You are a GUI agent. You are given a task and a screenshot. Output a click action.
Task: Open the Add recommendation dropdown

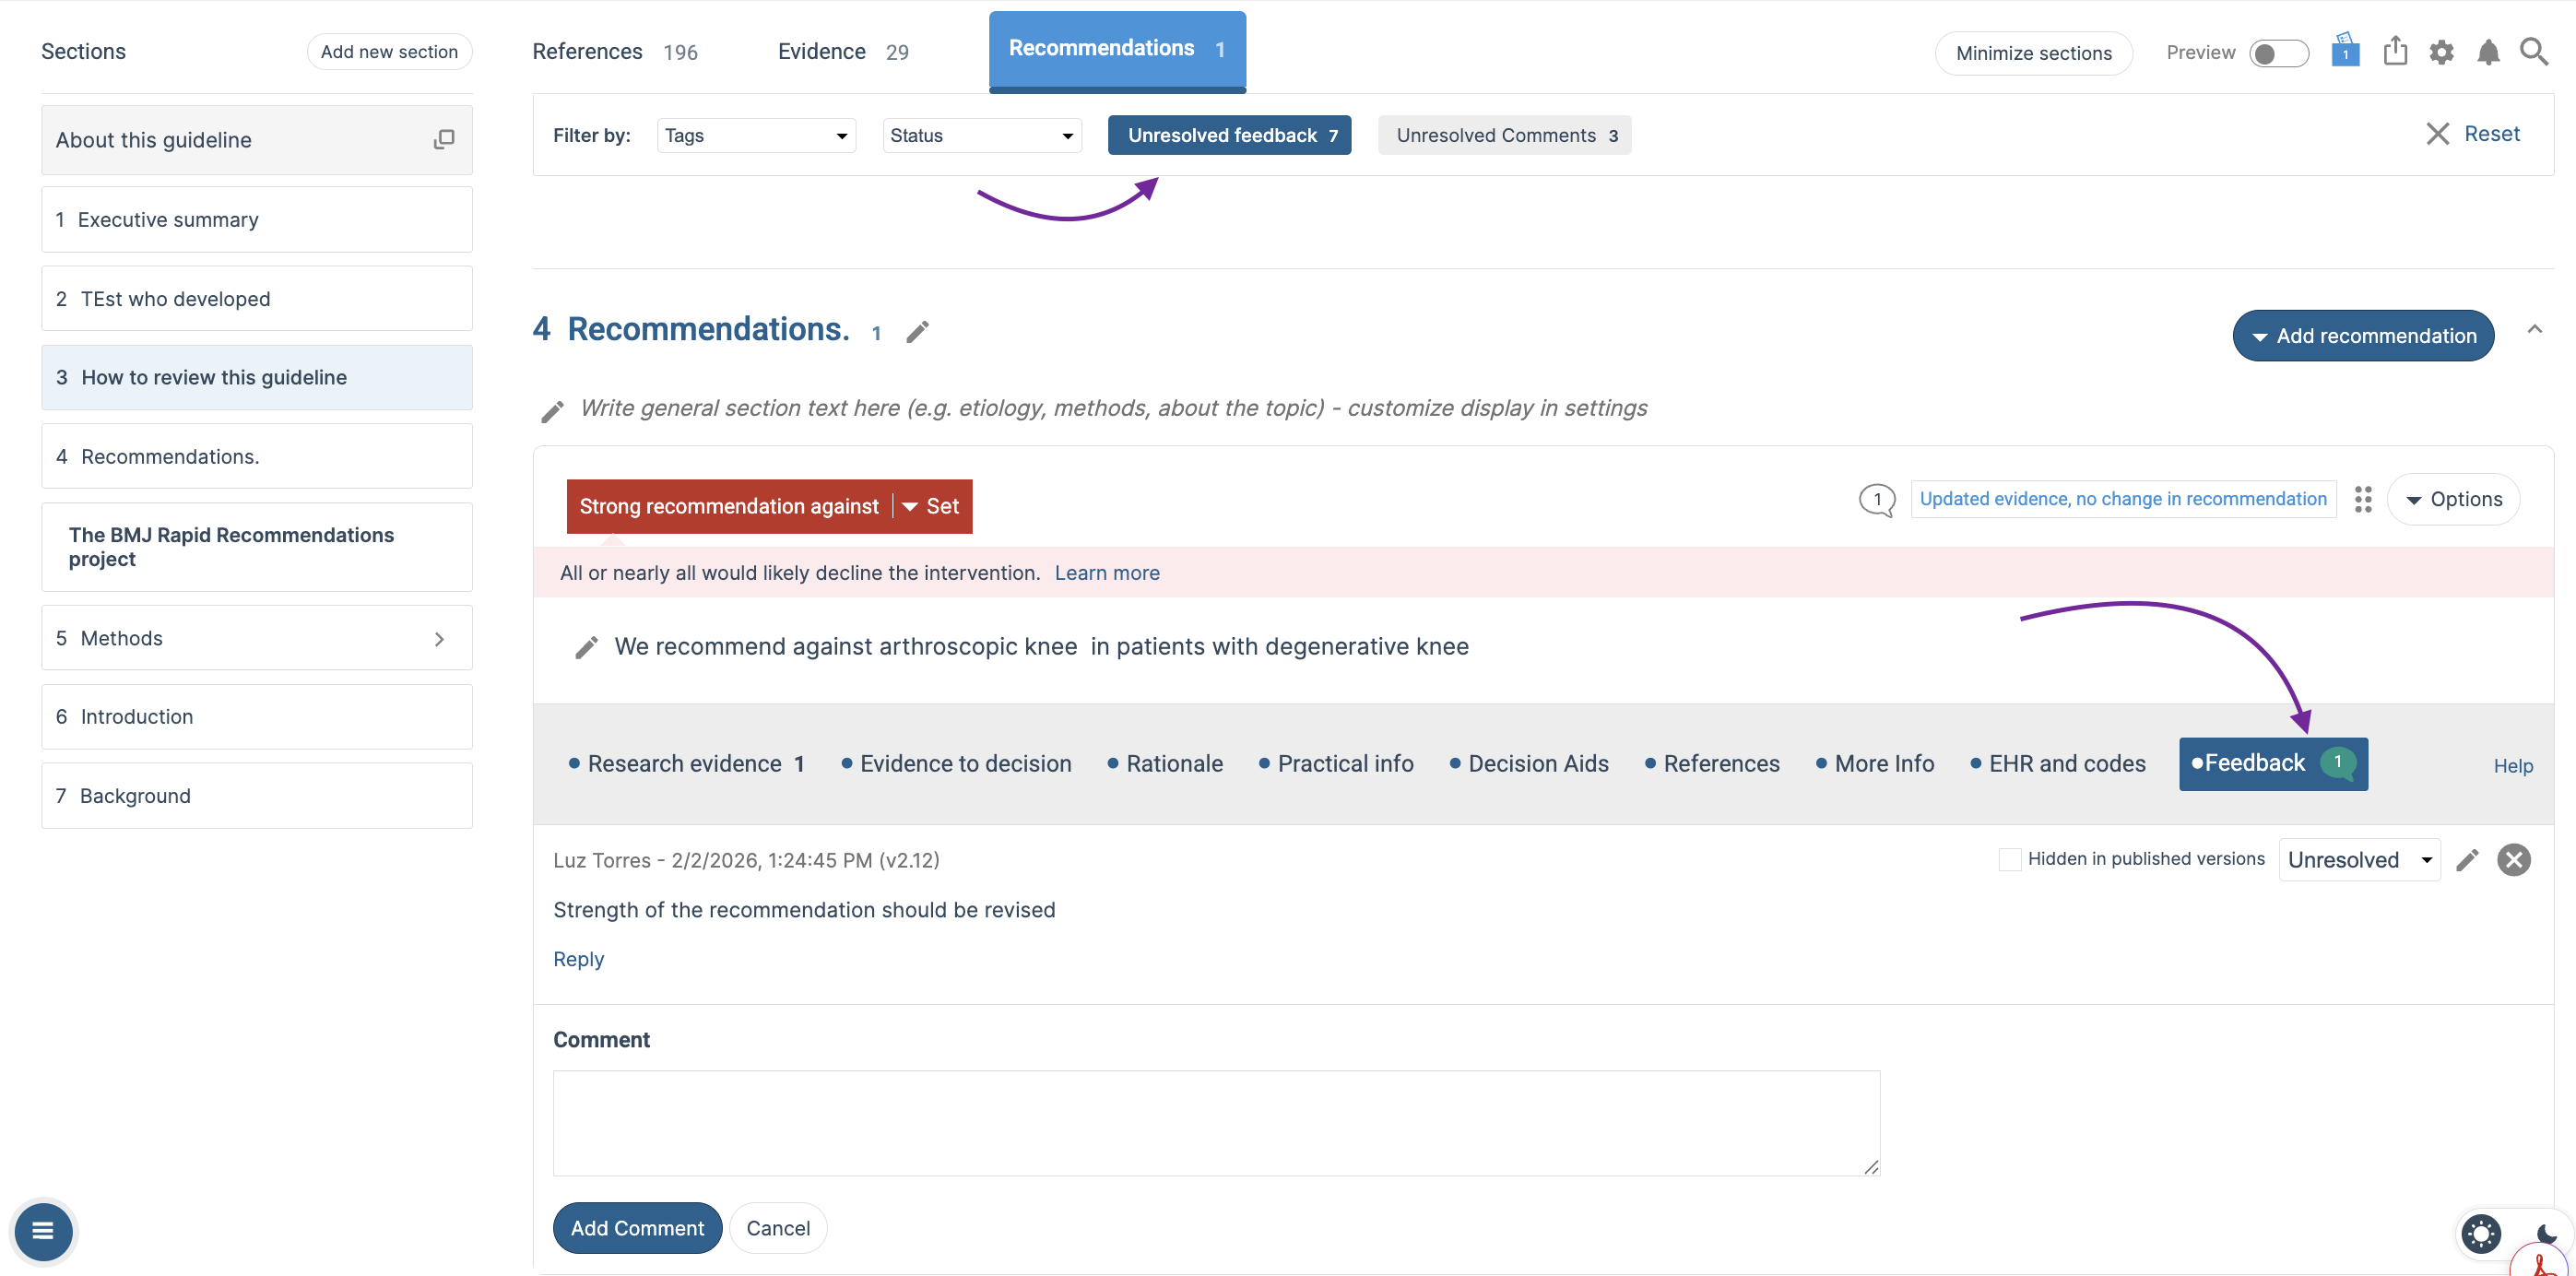pyautogui.click(x=2363, y=336)
